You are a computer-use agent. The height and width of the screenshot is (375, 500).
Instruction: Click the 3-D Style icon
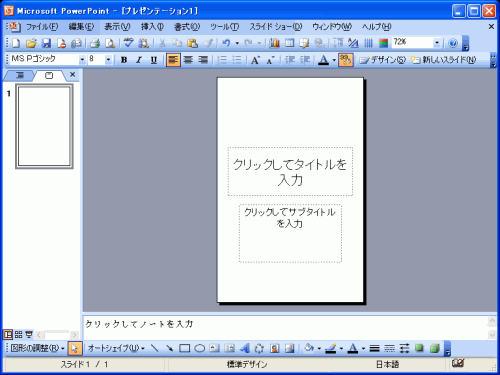click(x=434, y=348)
